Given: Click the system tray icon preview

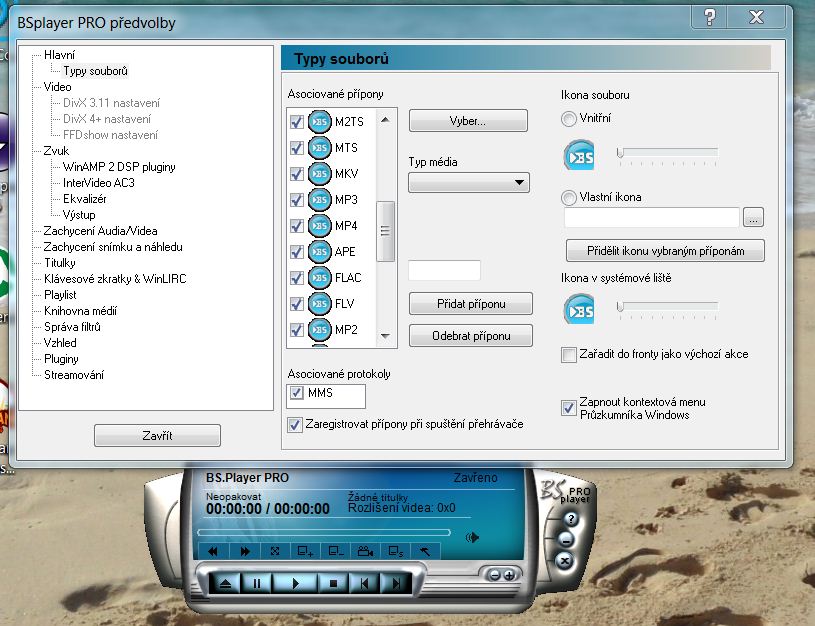Looking at the screenshot, I should click(579, 309).
